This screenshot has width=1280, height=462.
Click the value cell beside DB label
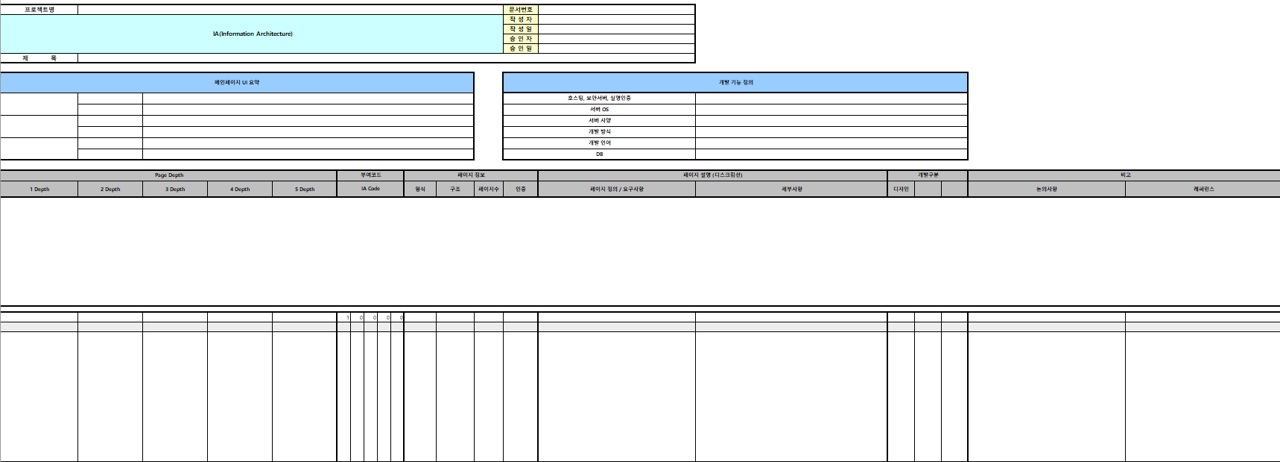click(831, 154)
